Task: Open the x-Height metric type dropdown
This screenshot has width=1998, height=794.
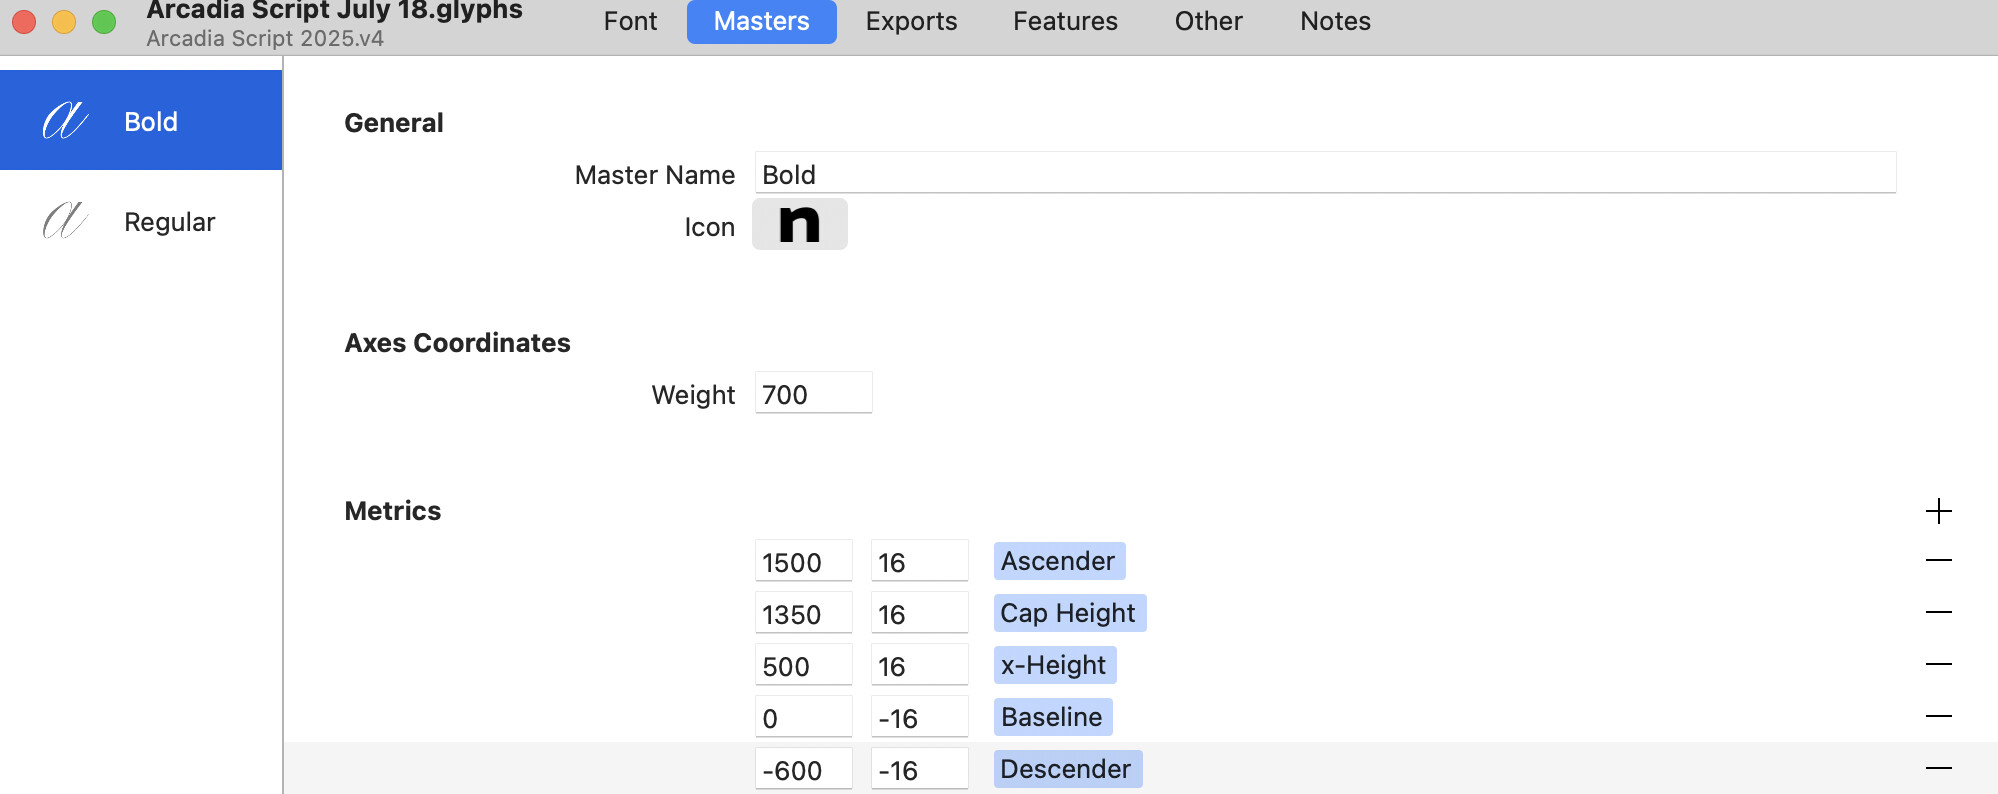Action: 1053,665
